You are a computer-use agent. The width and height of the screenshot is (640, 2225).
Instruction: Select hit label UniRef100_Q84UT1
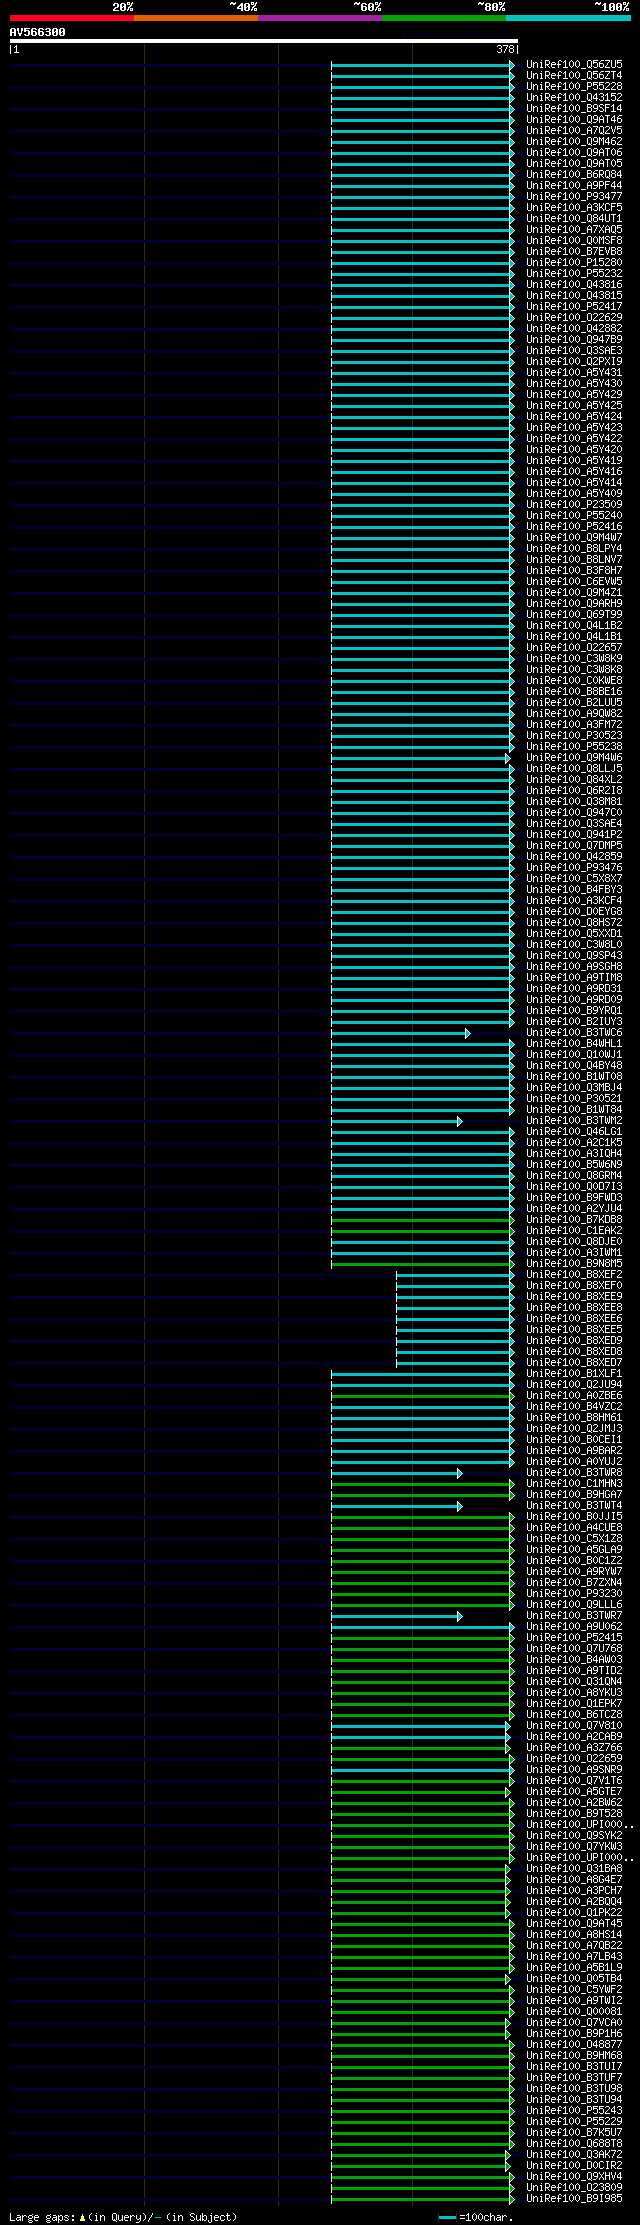click(574, 218)
